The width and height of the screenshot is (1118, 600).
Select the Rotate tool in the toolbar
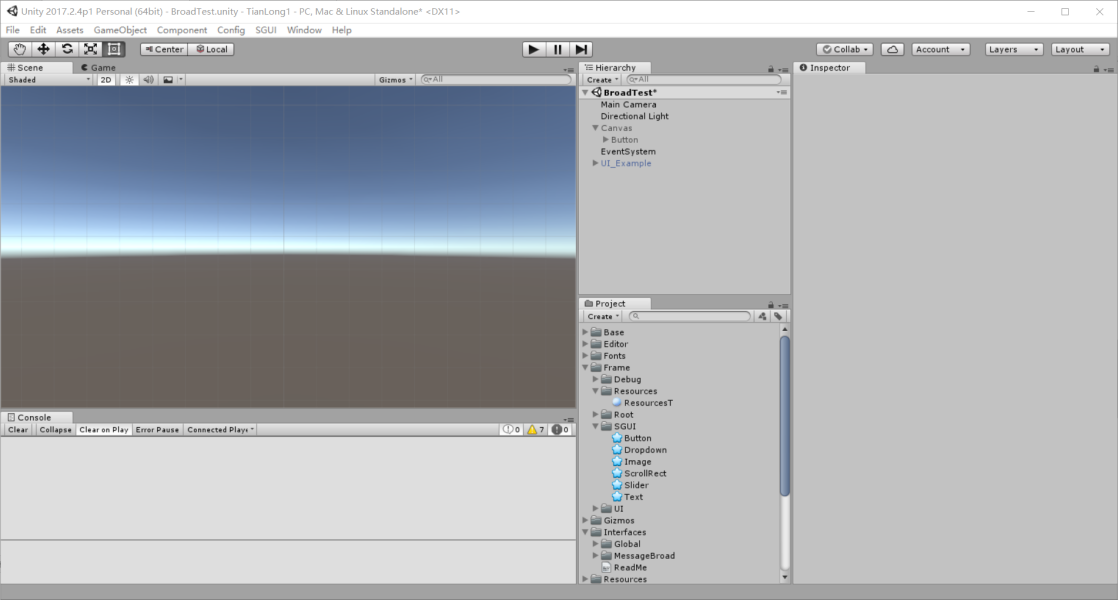(x=67, y=49)
